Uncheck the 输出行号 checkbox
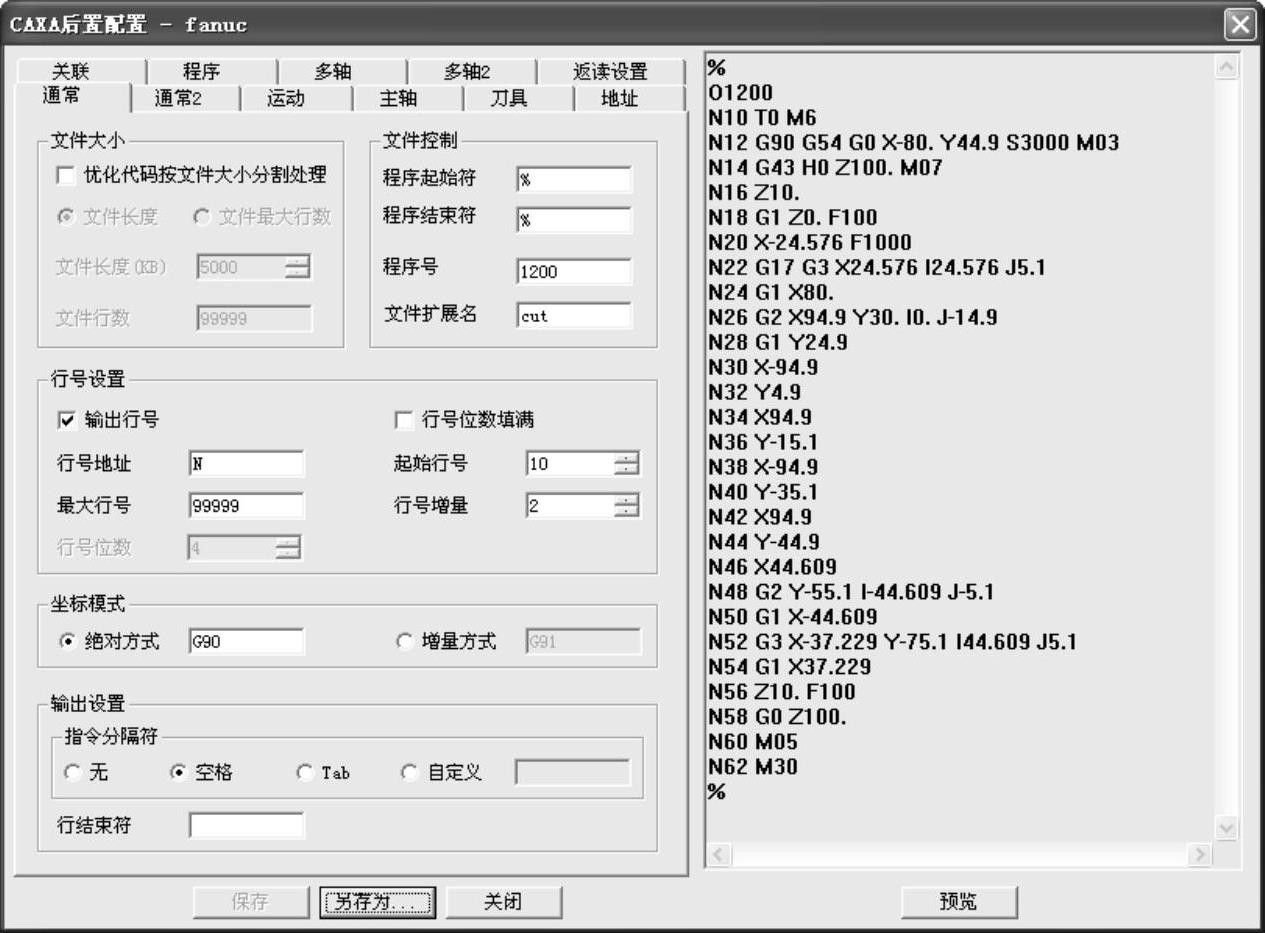Image resolution: width=1265 pixels, height=933 pixels. point(66,420)
